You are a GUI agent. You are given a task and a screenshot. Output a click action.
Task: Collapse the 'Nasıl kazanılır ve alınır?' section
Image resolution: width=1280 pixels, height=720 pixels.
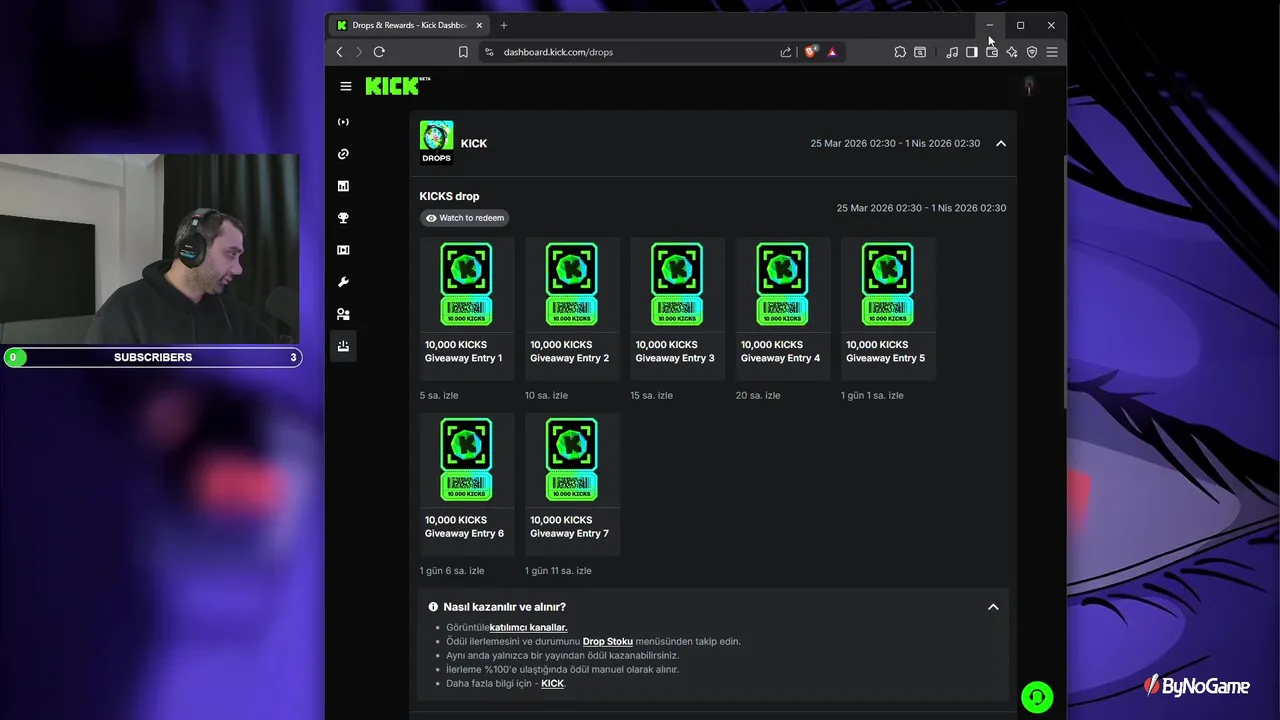tap(993, 607)
